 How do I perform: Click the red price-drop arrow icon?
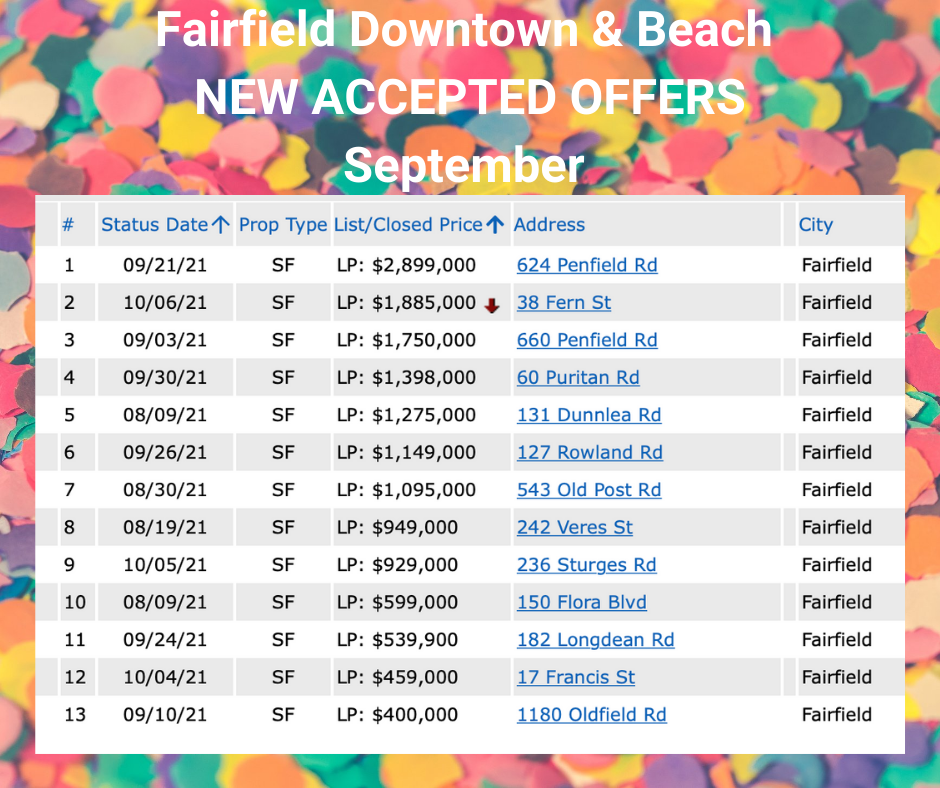click(492, 306)
